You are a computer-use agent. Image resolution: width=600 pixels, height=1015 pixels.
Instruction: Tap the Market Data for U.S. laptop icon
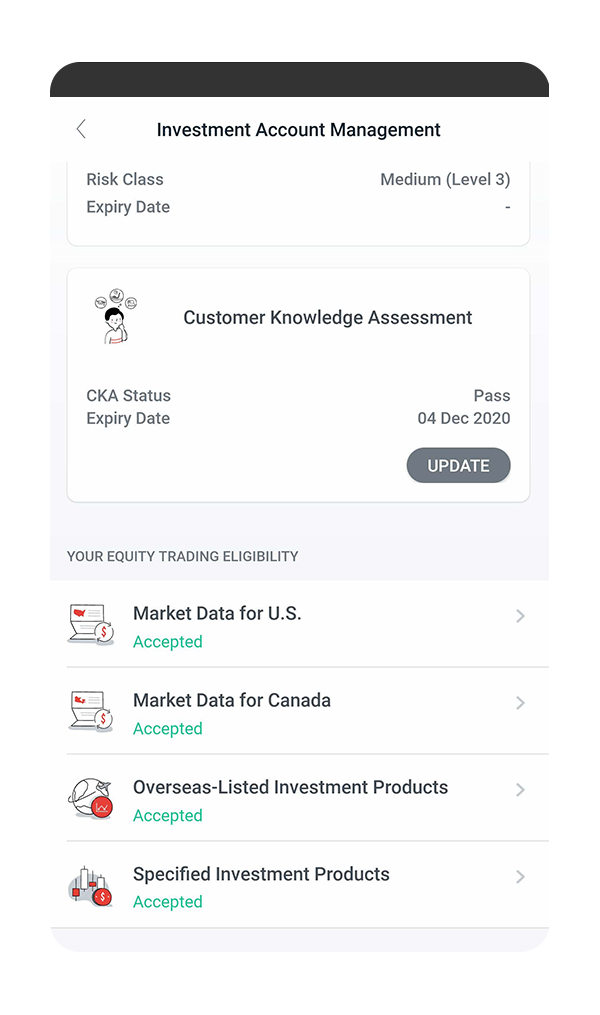[x=91, y=624]
